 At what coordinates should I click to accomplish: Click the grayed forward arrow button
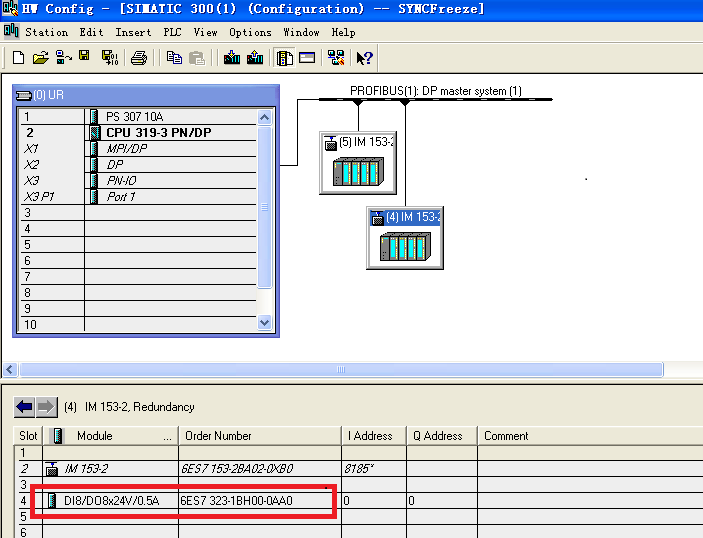tap(46, 407)
